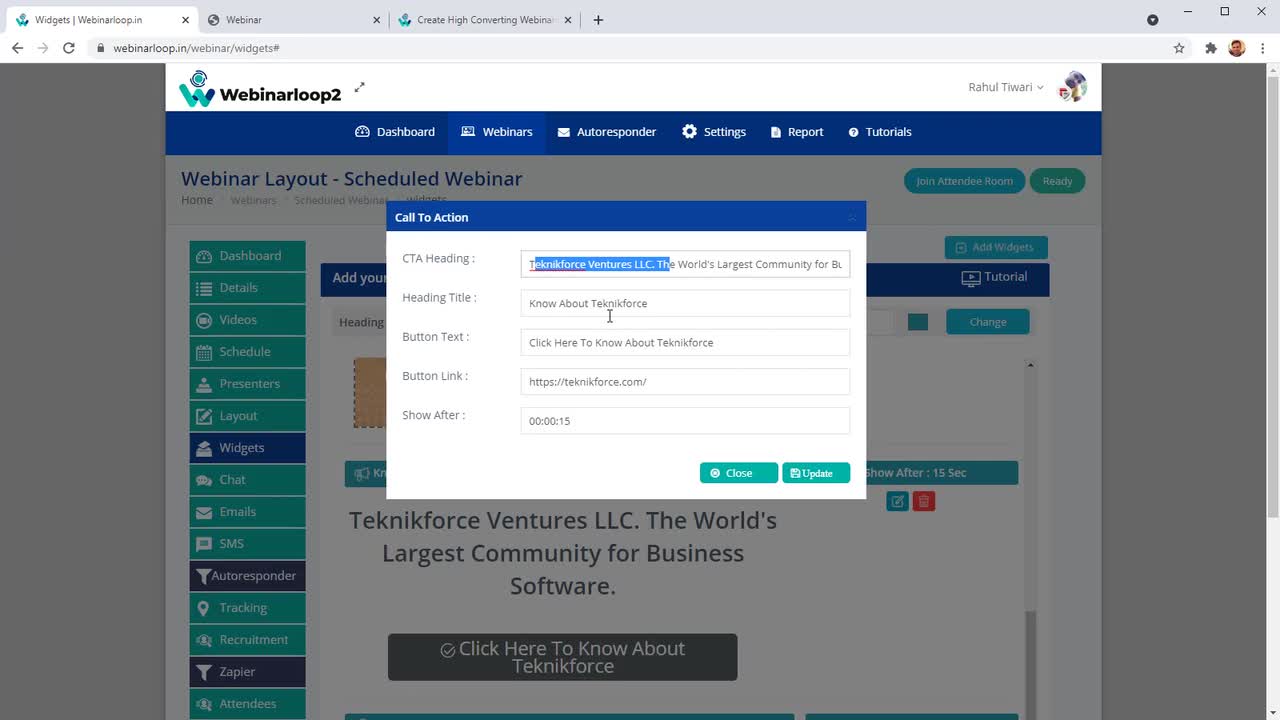Select SMS in the left sidebar
1280x720 pixels.
point(248,544)
